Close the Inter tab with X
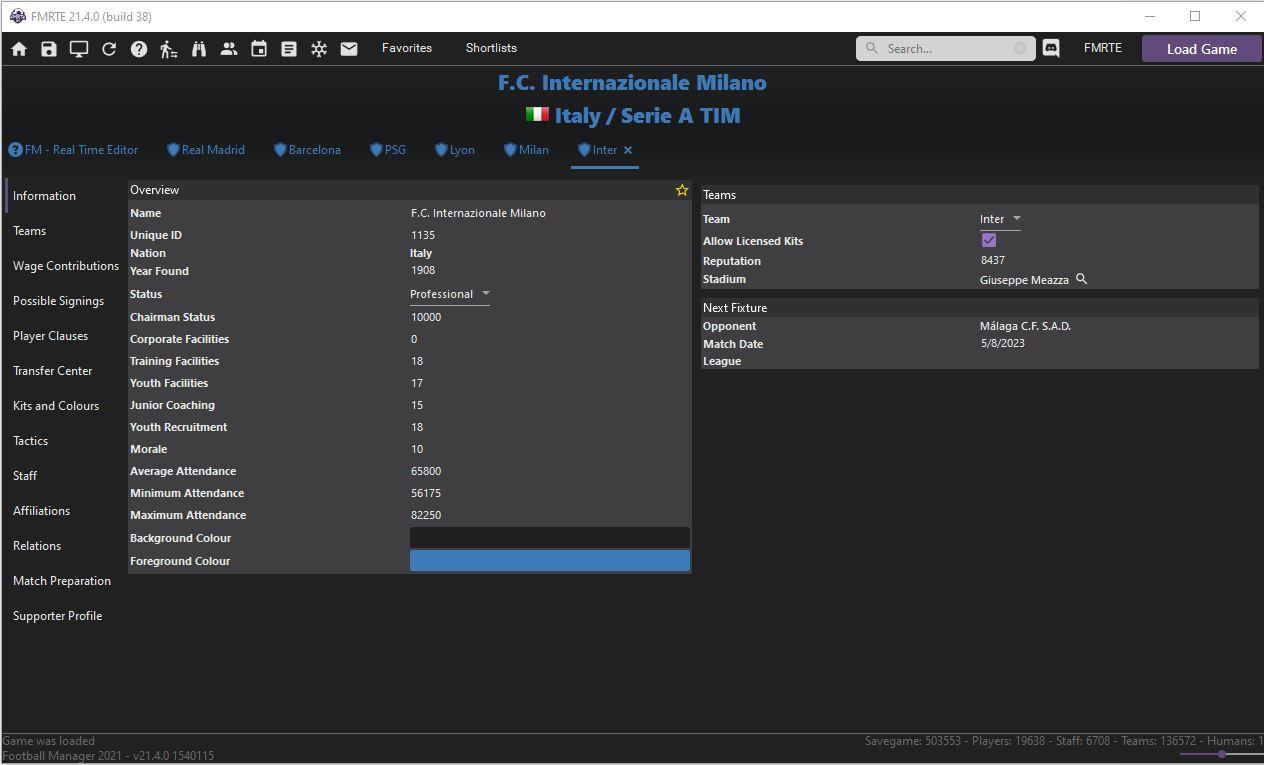The width and height of the screenshot is (1264, 765). pyautogui.click(x=628, y=150)
